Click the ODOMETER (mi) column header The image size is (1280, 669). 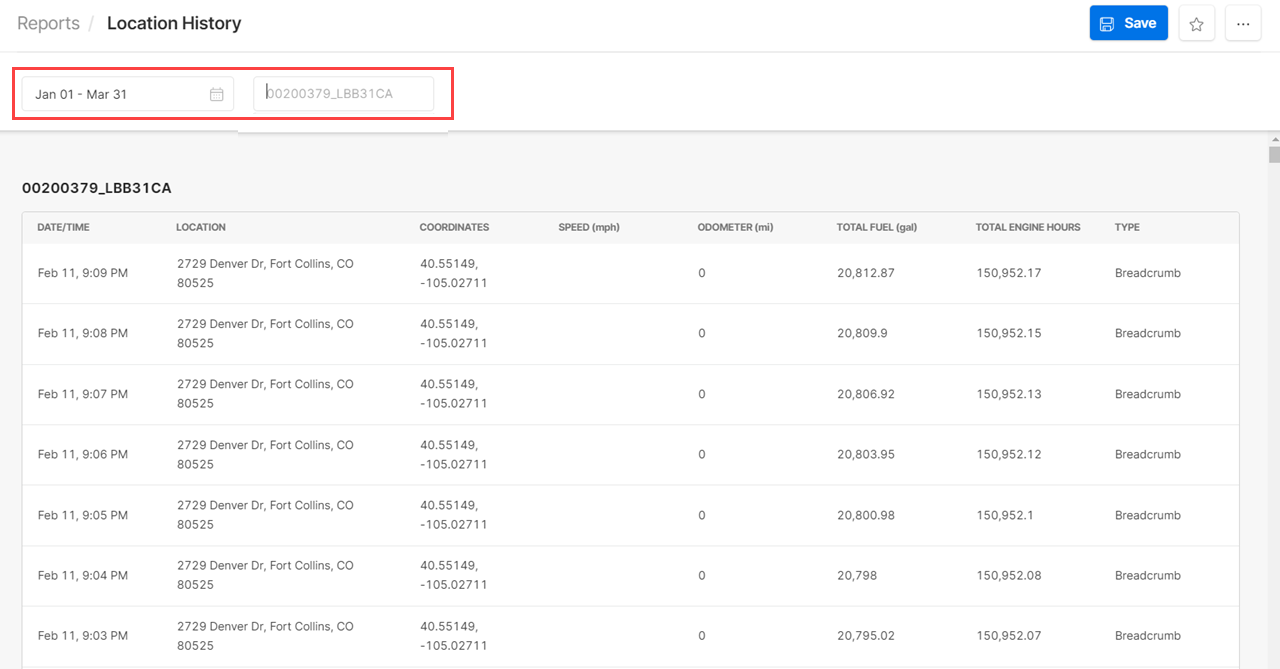[x=735, y=227]
